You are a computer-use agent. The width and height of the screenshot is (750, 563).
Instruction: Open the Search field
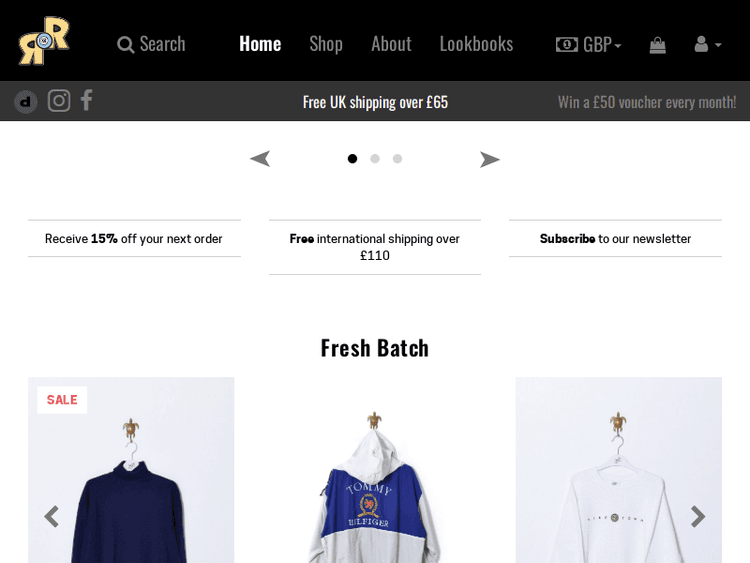[x=151, y=44]
